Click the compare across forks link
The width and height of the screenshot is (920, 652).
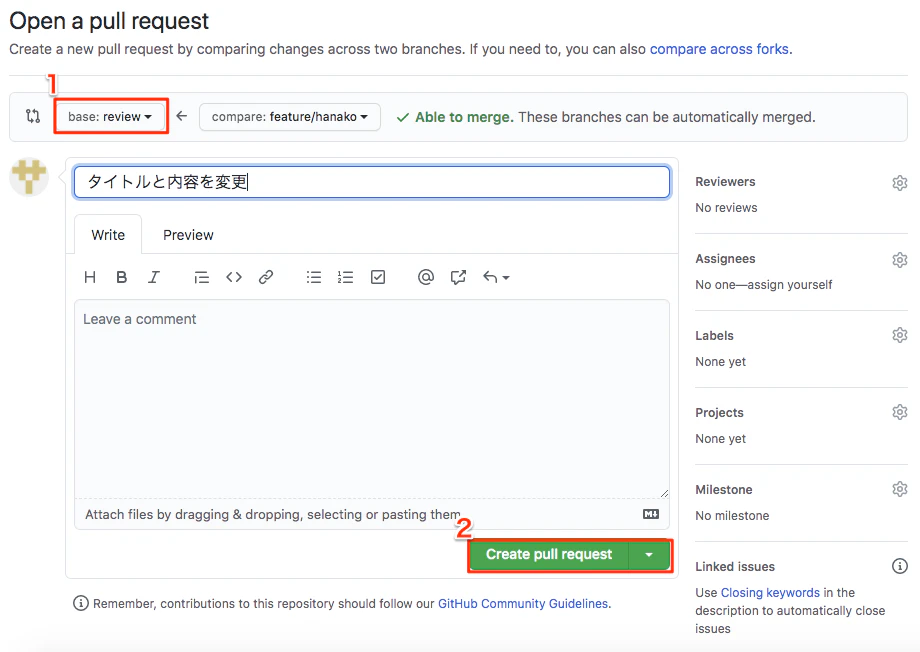719,49
